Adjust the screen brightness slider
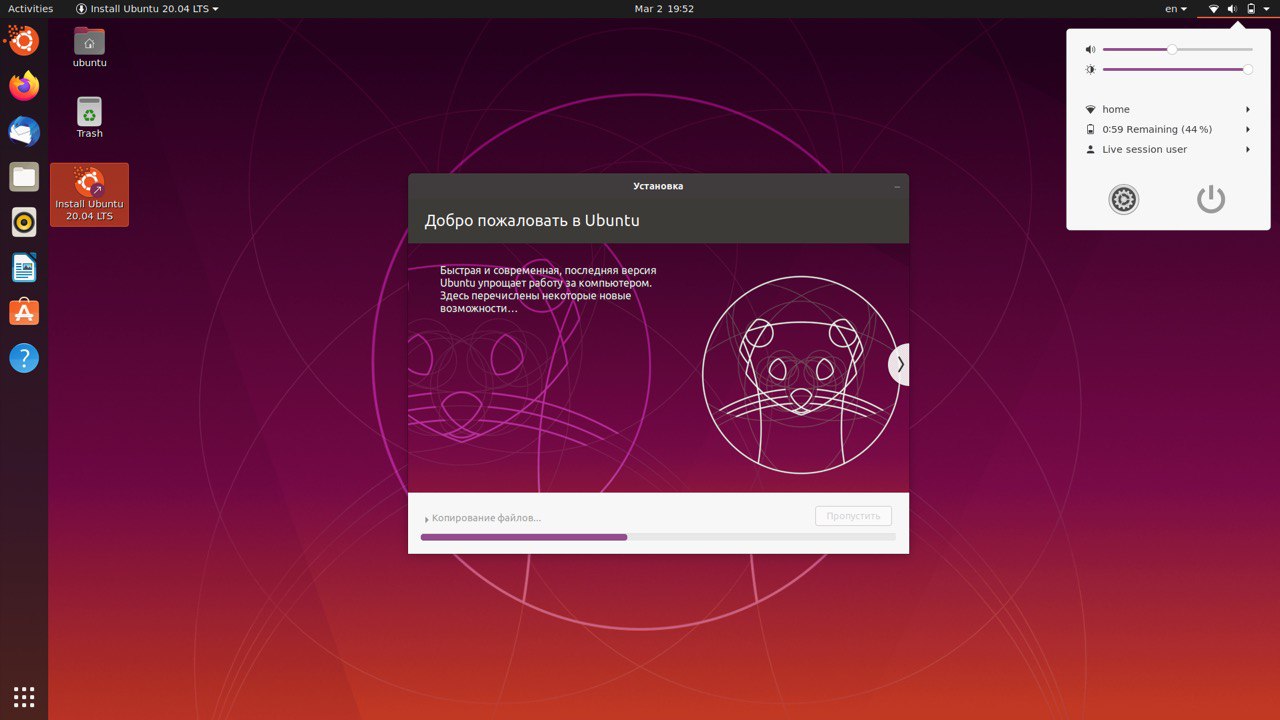 click(x=1177, y=69)
